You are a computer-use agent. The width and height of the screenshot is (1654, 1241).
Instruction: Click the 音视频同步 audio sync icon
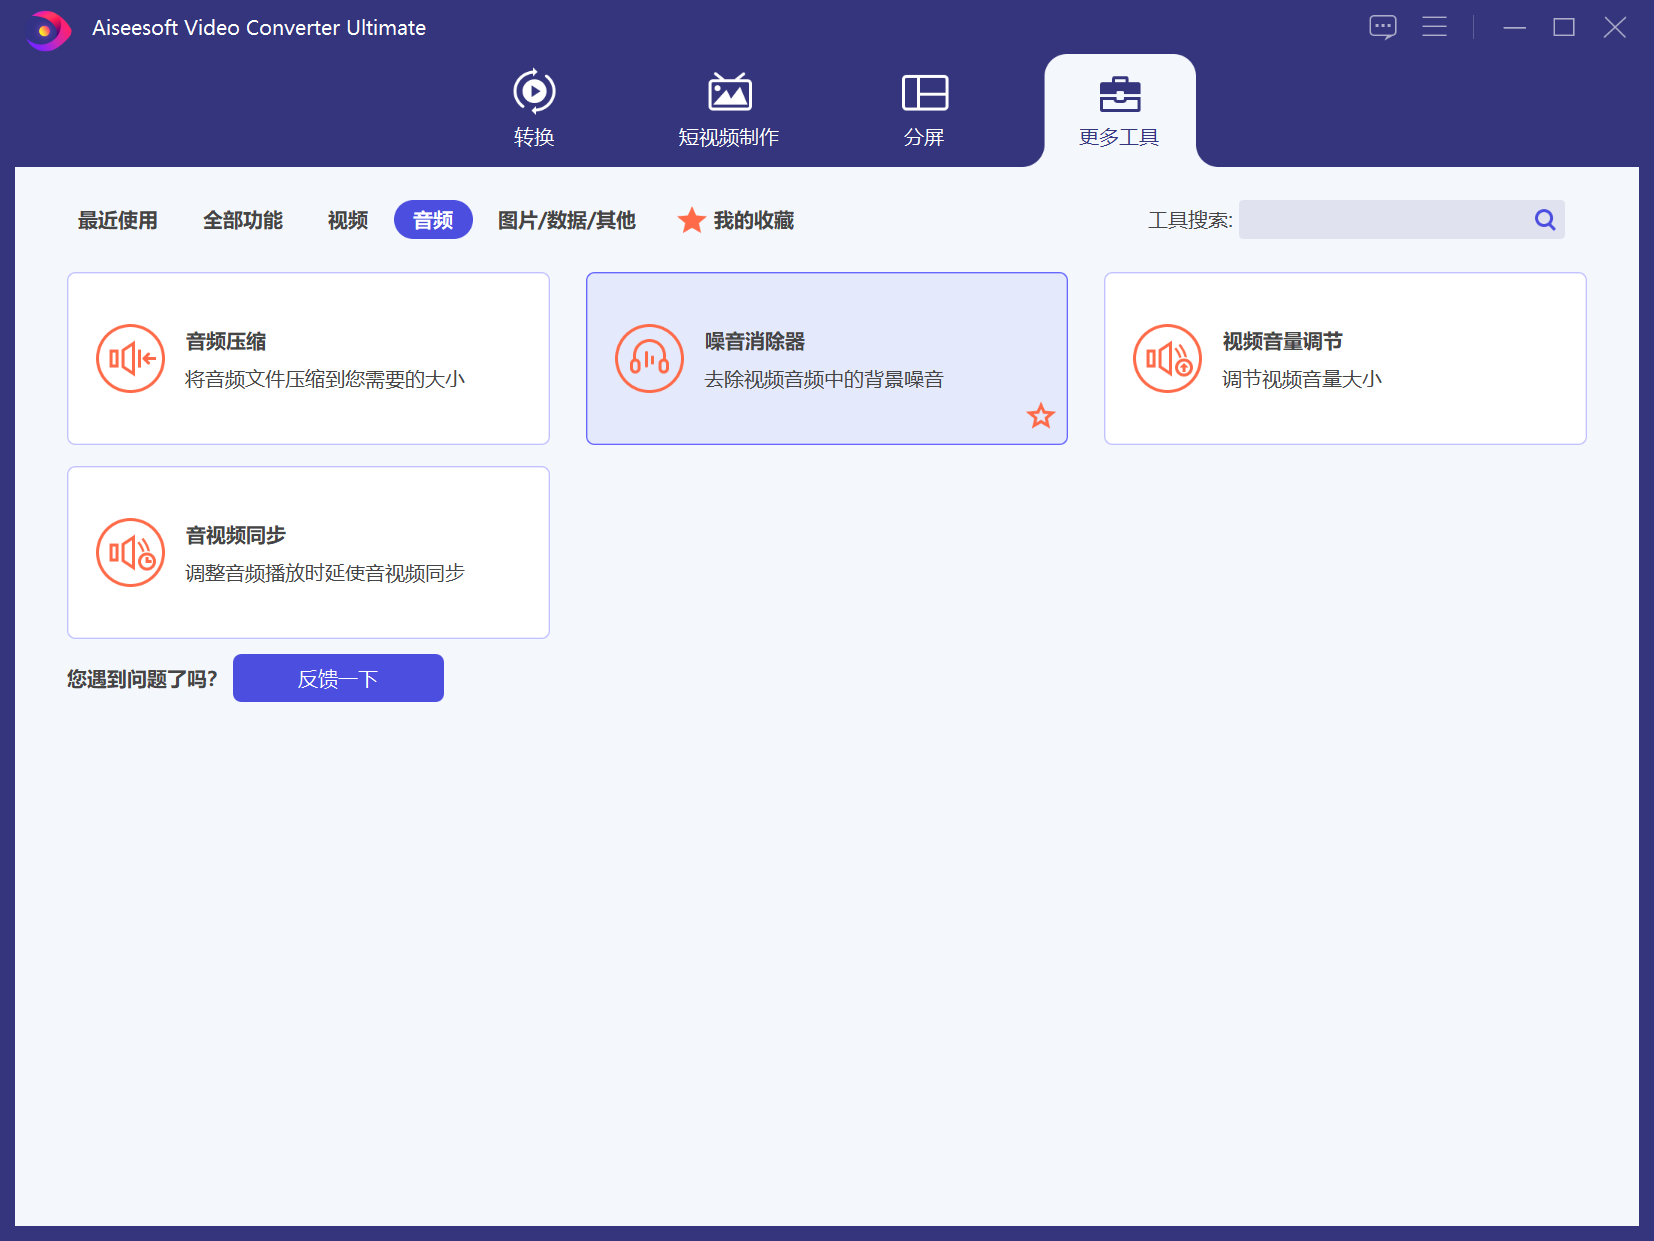click(130, 553)
